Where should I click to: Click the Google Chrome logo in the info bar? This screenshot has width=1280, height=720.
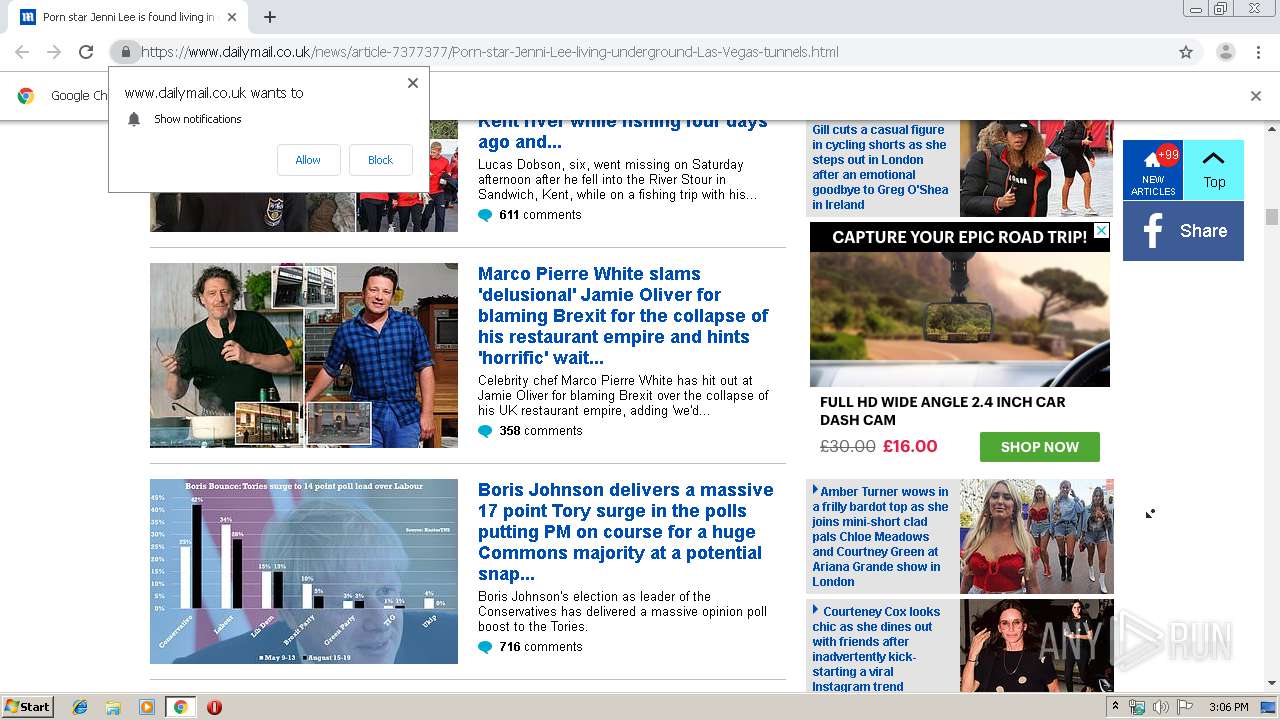click(x=26, y=96)
